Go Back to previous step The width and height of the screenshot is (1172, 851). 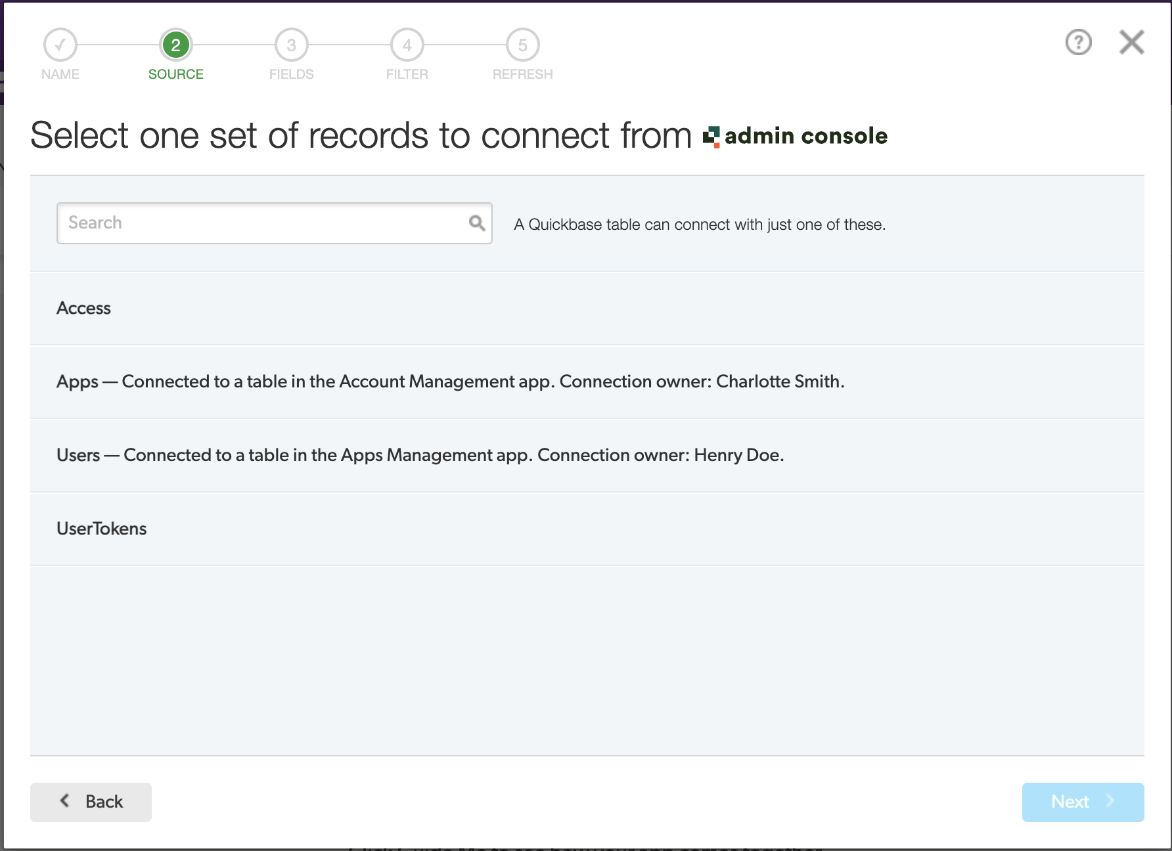90,802
